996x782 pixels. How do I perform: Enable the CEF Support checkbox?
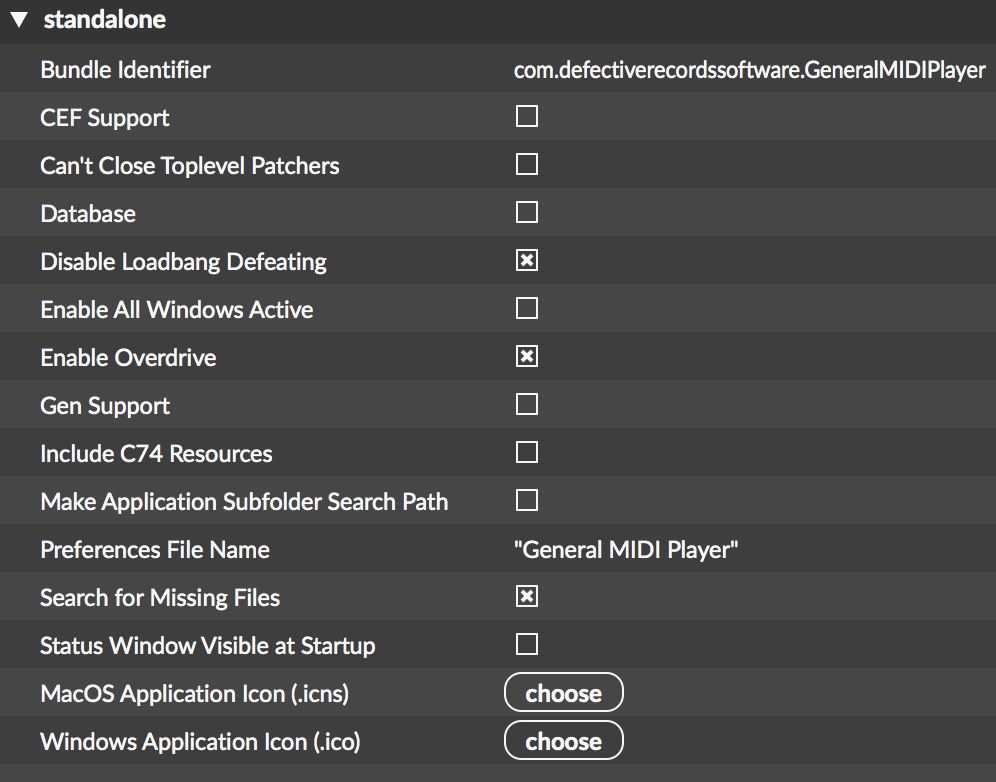[527, 116]
